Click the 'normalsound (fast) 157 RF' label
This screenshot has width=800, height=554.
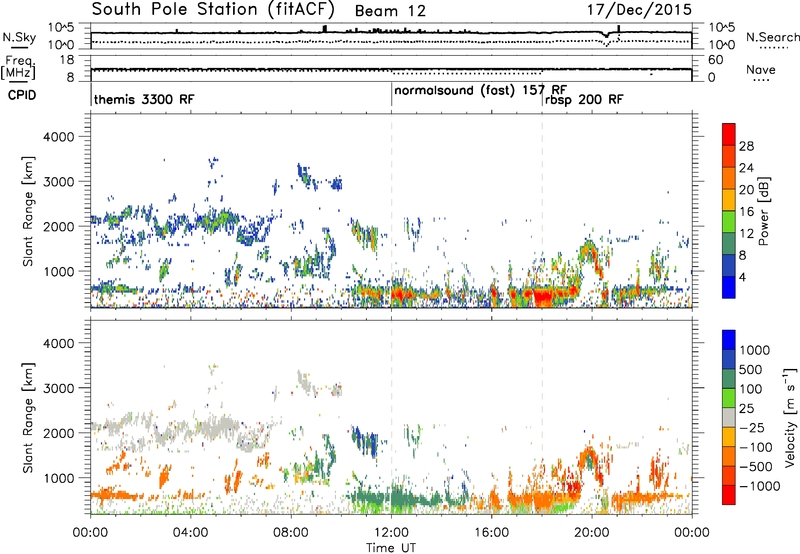tap(481, 91)
